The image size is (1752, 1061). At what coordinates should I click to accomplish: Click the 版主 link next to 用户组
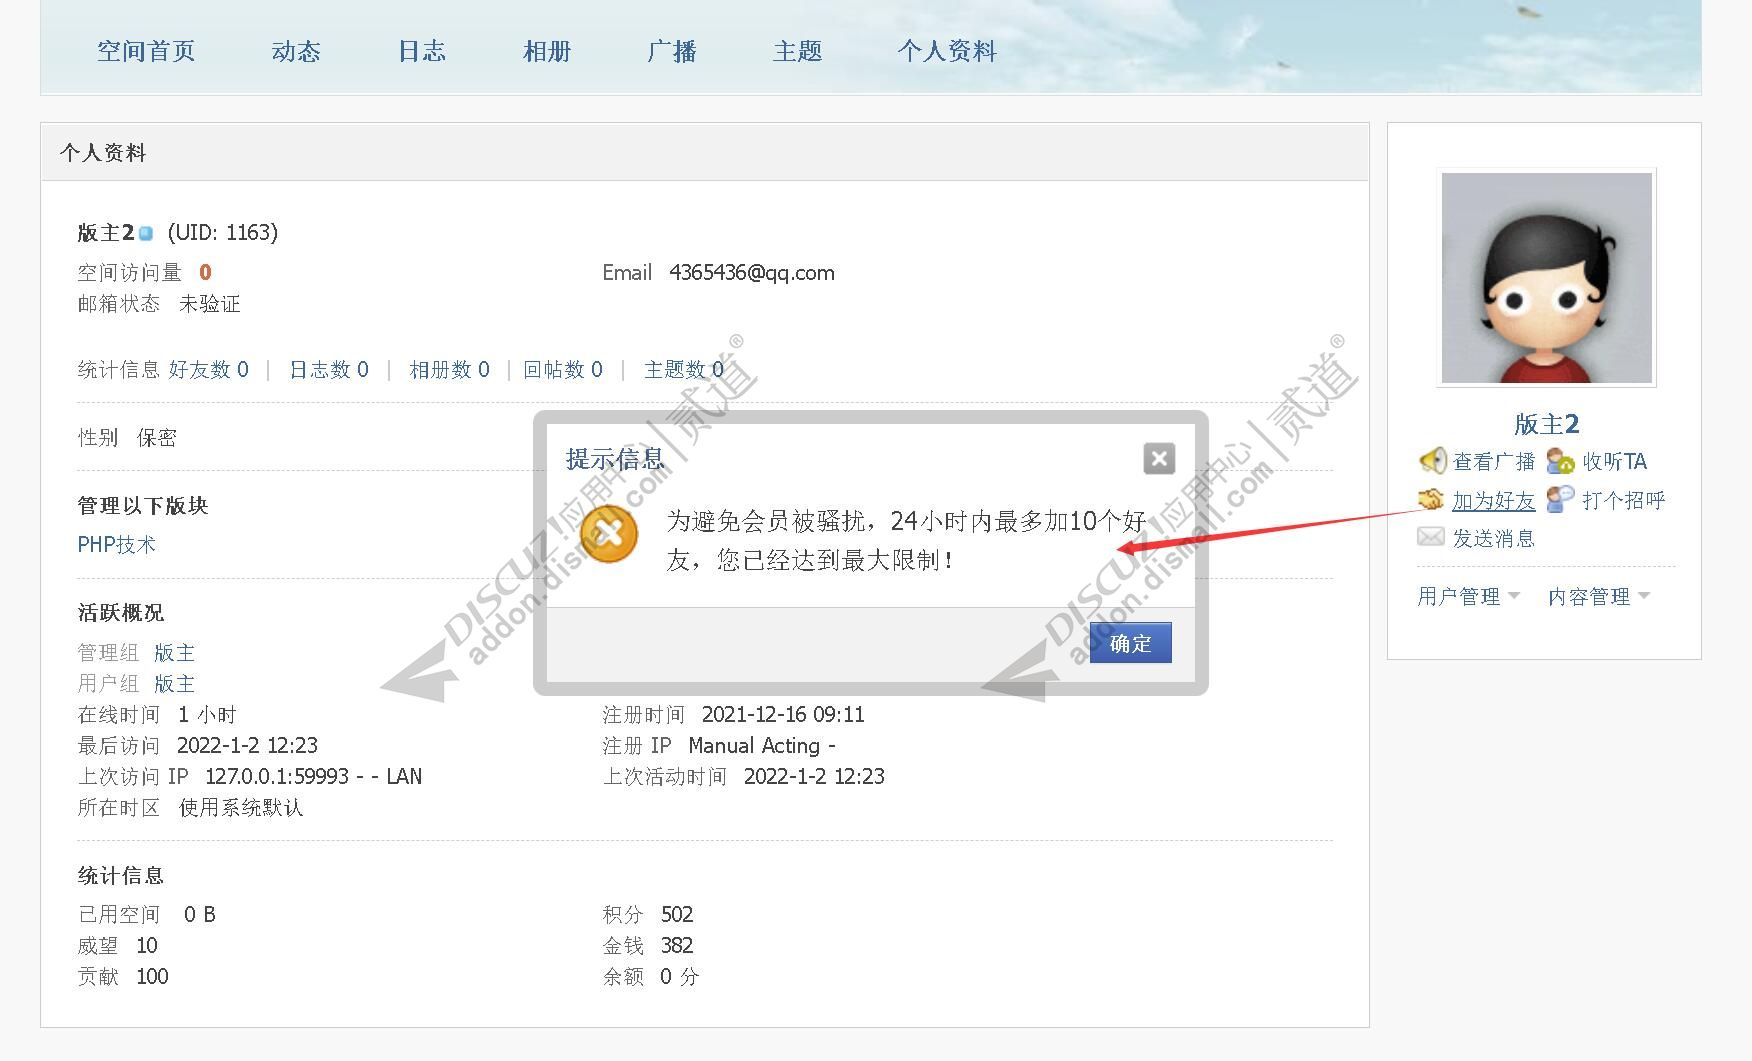[x=174, y=684]
